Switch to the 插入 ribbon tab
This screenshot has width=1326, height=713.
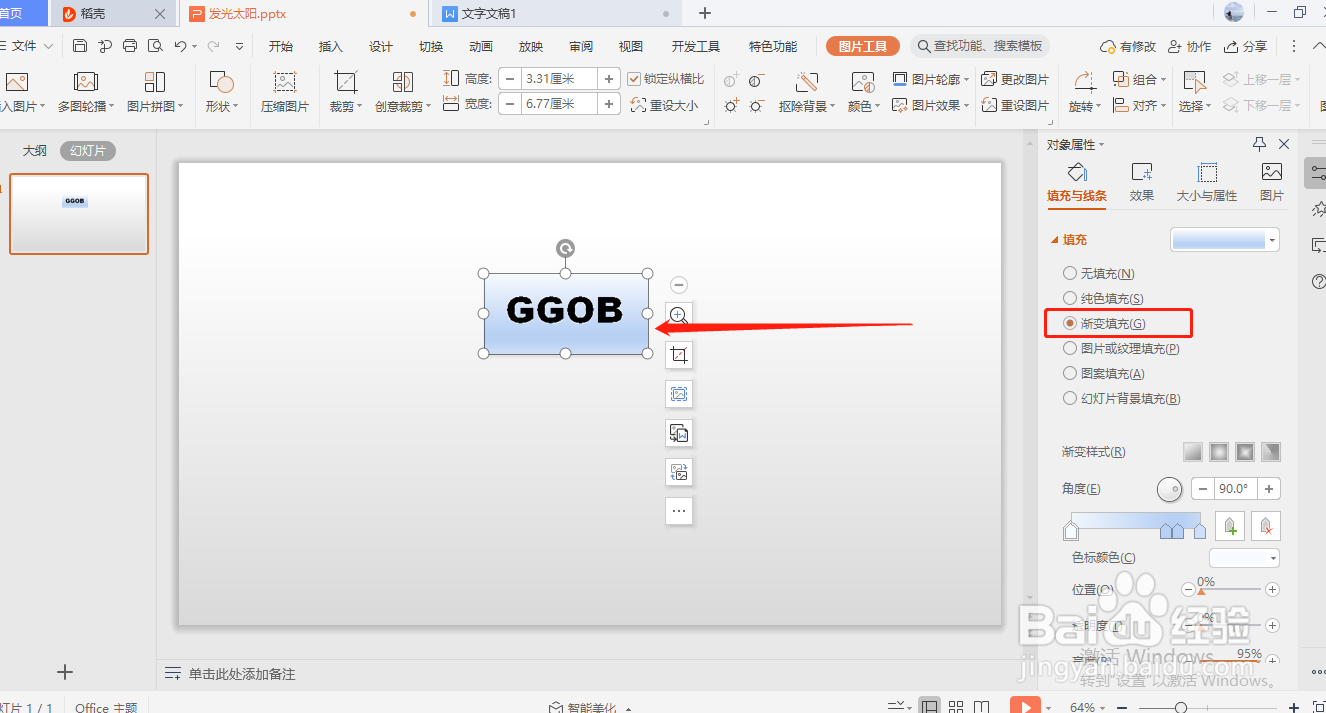click(x=330, y=45)
